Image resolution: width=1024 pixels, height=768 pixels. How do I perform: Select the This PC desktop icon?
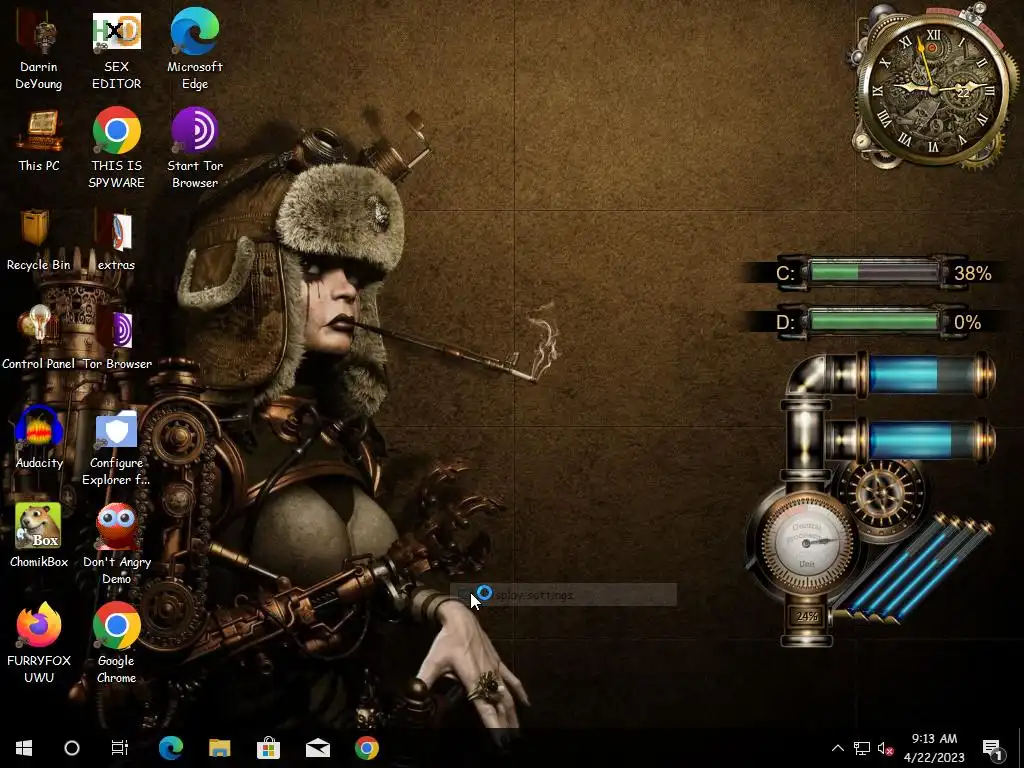pyautogui.click(x=39, y=142)
